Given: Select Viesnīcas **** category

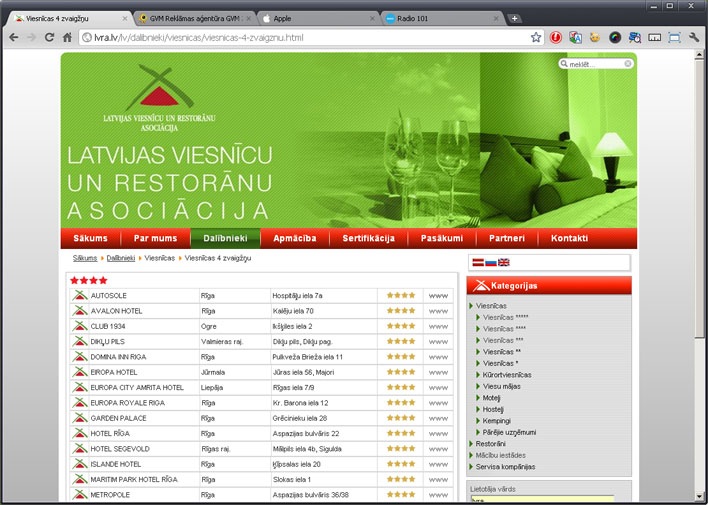Looking at the screenshot, I should click(504, 329).
